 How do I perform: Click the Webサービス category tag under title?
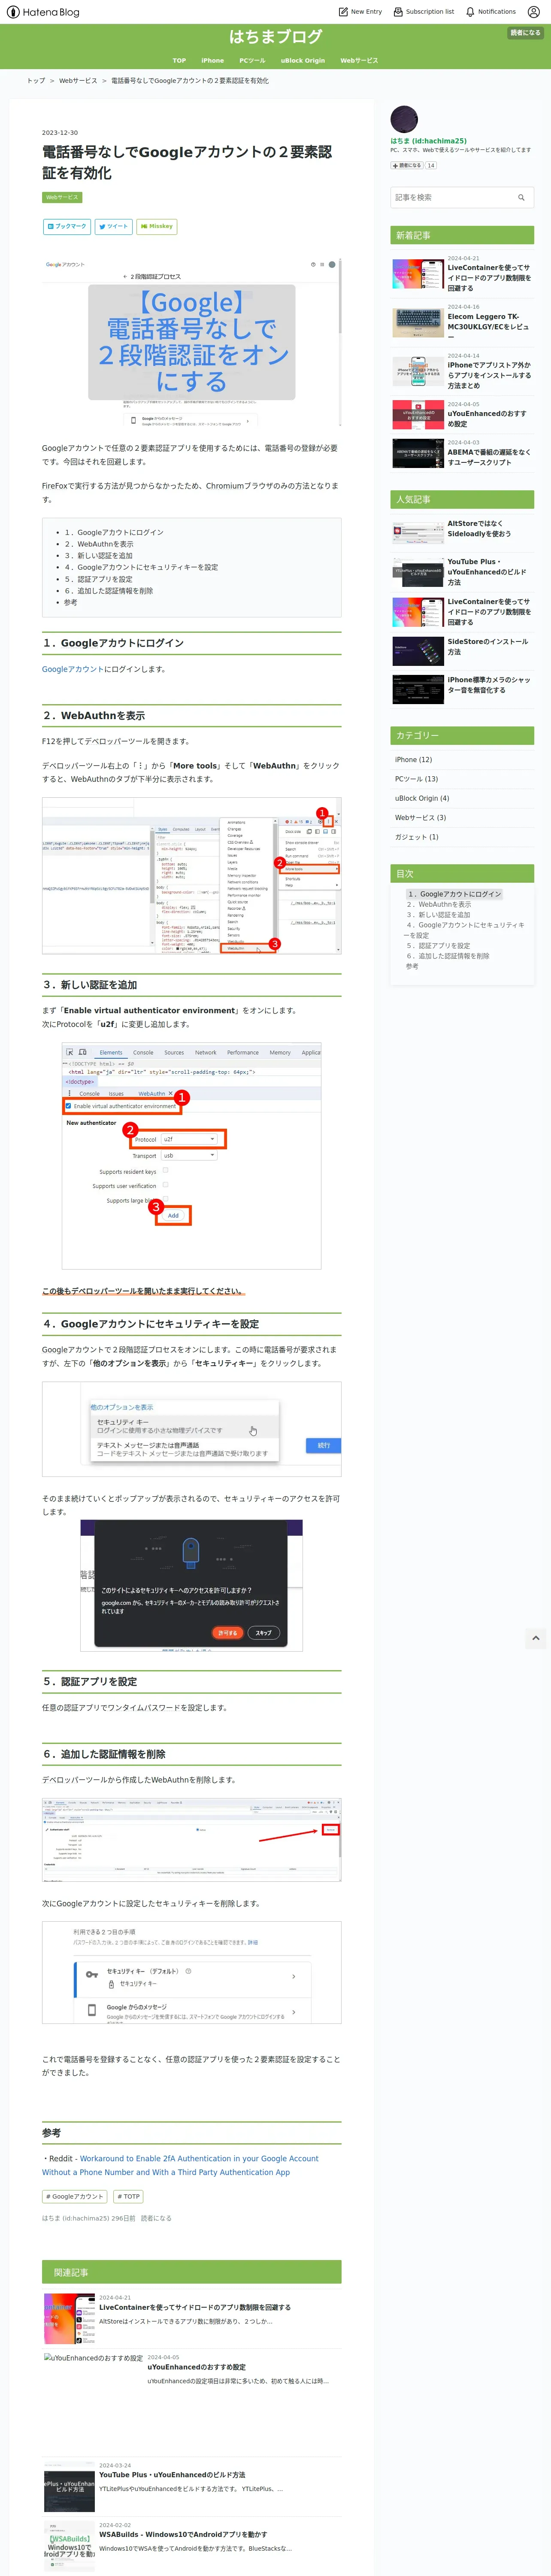[x=62, y=197]
